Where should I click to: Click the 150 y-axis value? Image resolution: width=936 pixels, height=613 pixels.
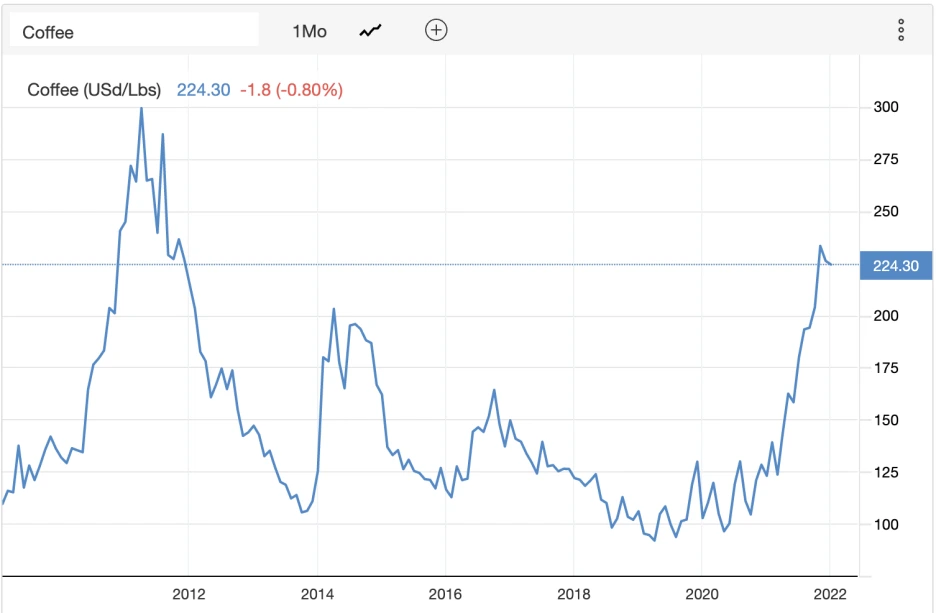pyautogui.click(x=886, y=420)
